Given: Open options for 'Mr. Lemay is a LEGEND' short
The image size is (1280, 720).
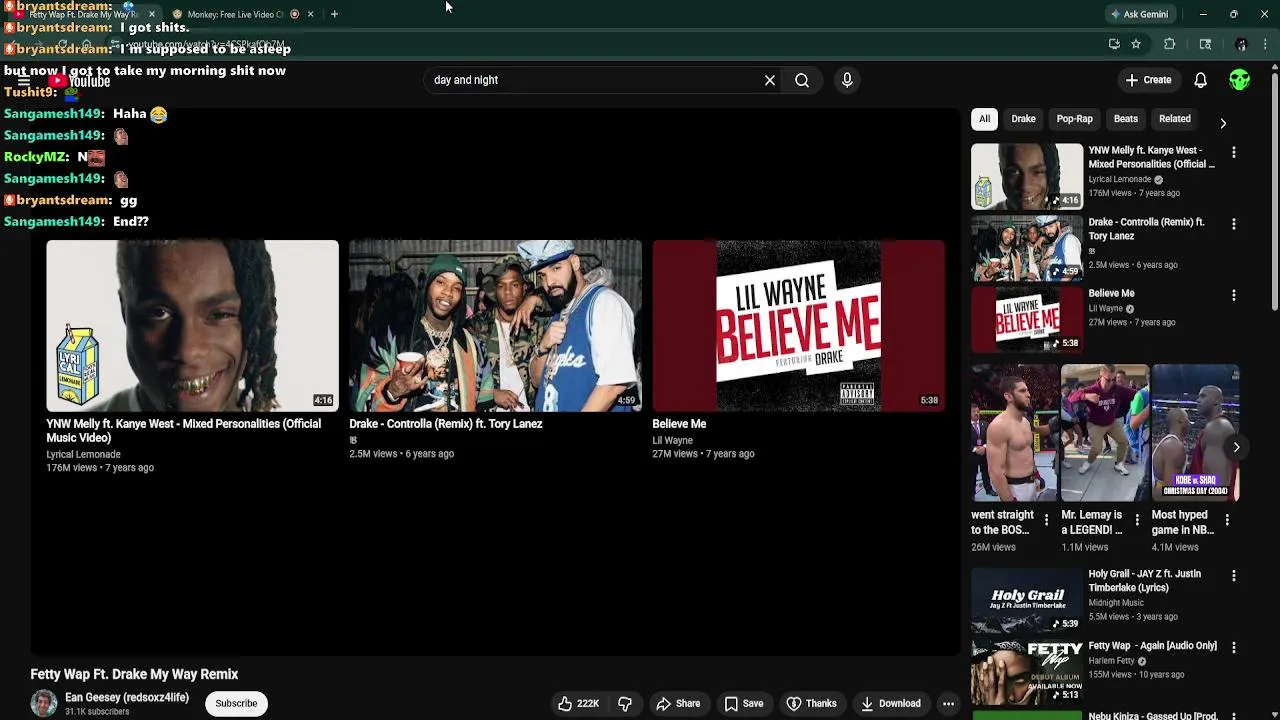Looking at the screenshot, I should [x=1137, y=520].
